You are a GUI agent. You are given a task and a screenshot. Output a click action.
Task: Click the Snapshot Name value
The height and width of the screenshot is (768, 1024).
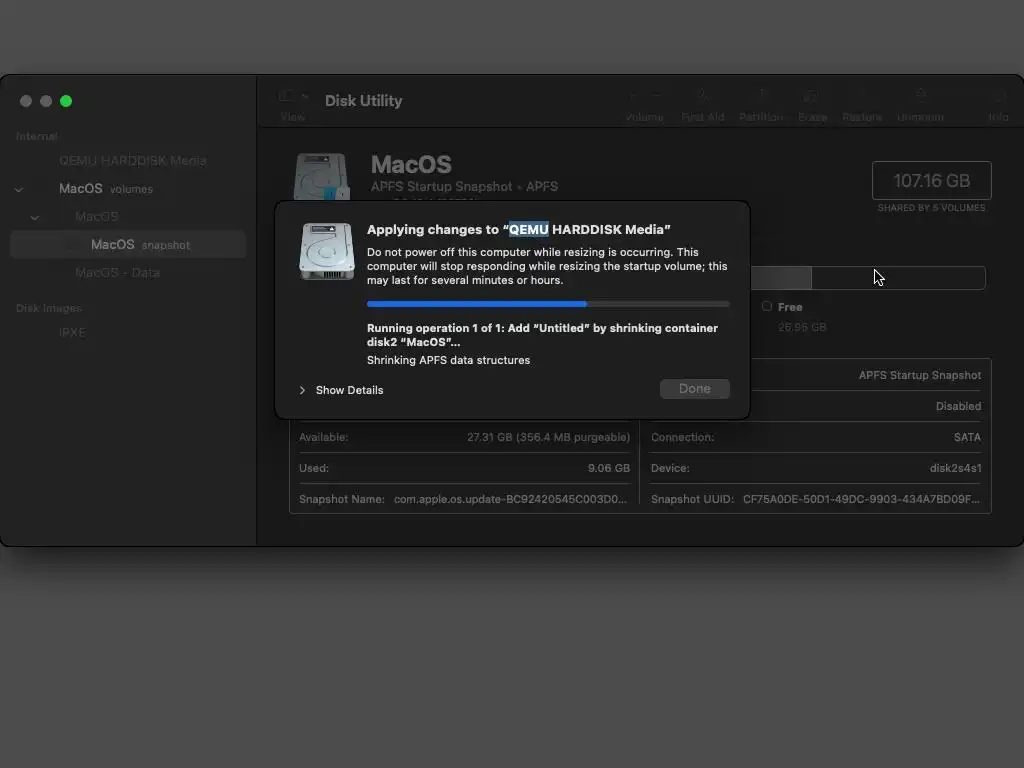tap(510, 499)
